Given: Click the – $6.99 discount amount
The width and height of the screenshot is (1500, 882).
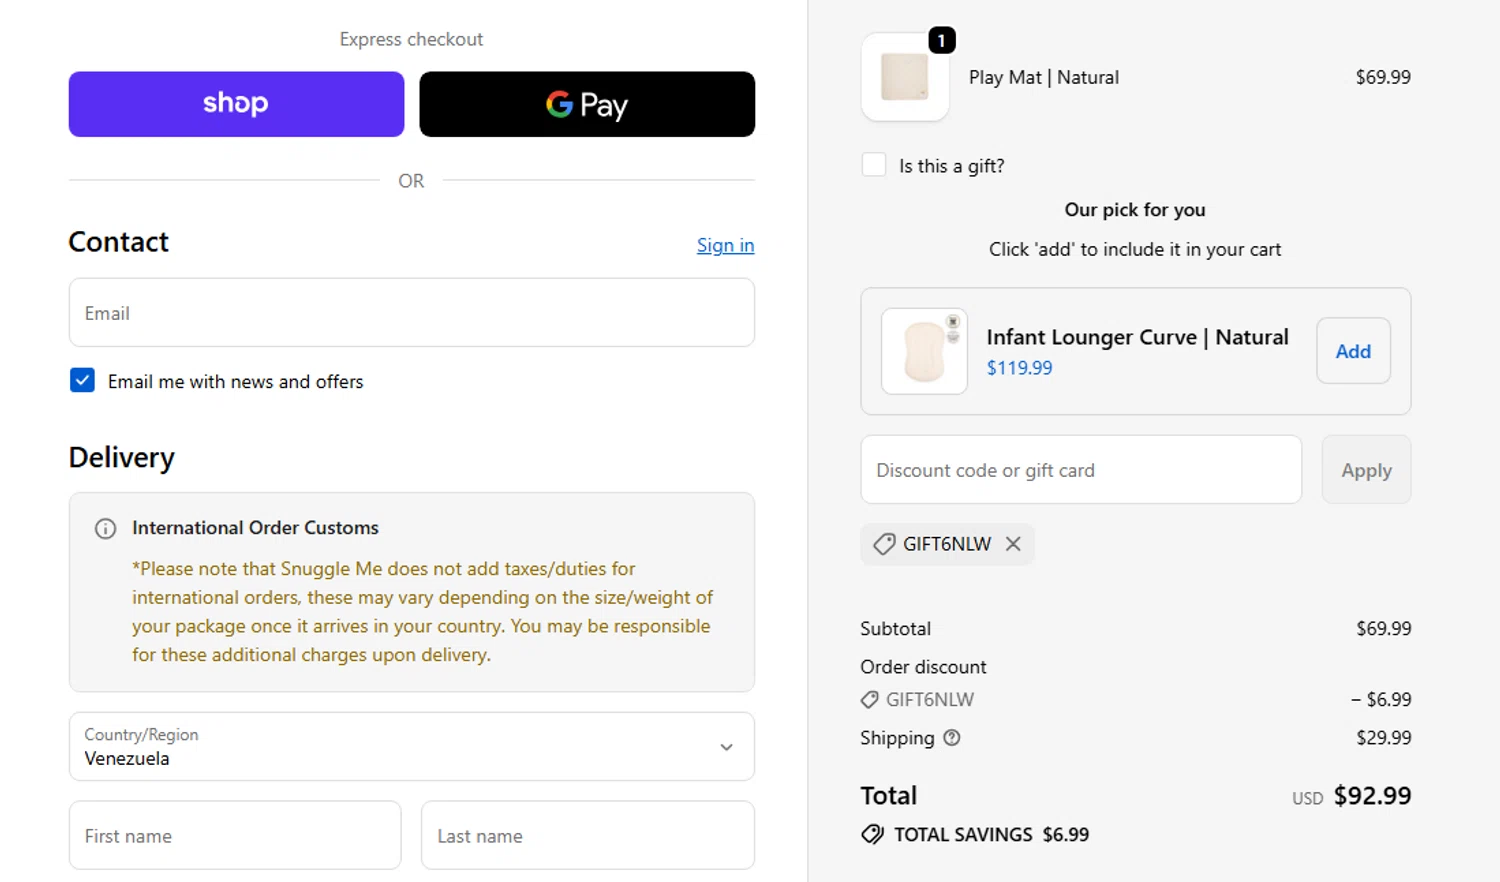Looking at the screenshot, I should pyautogui.click(x=1381, y=700).
